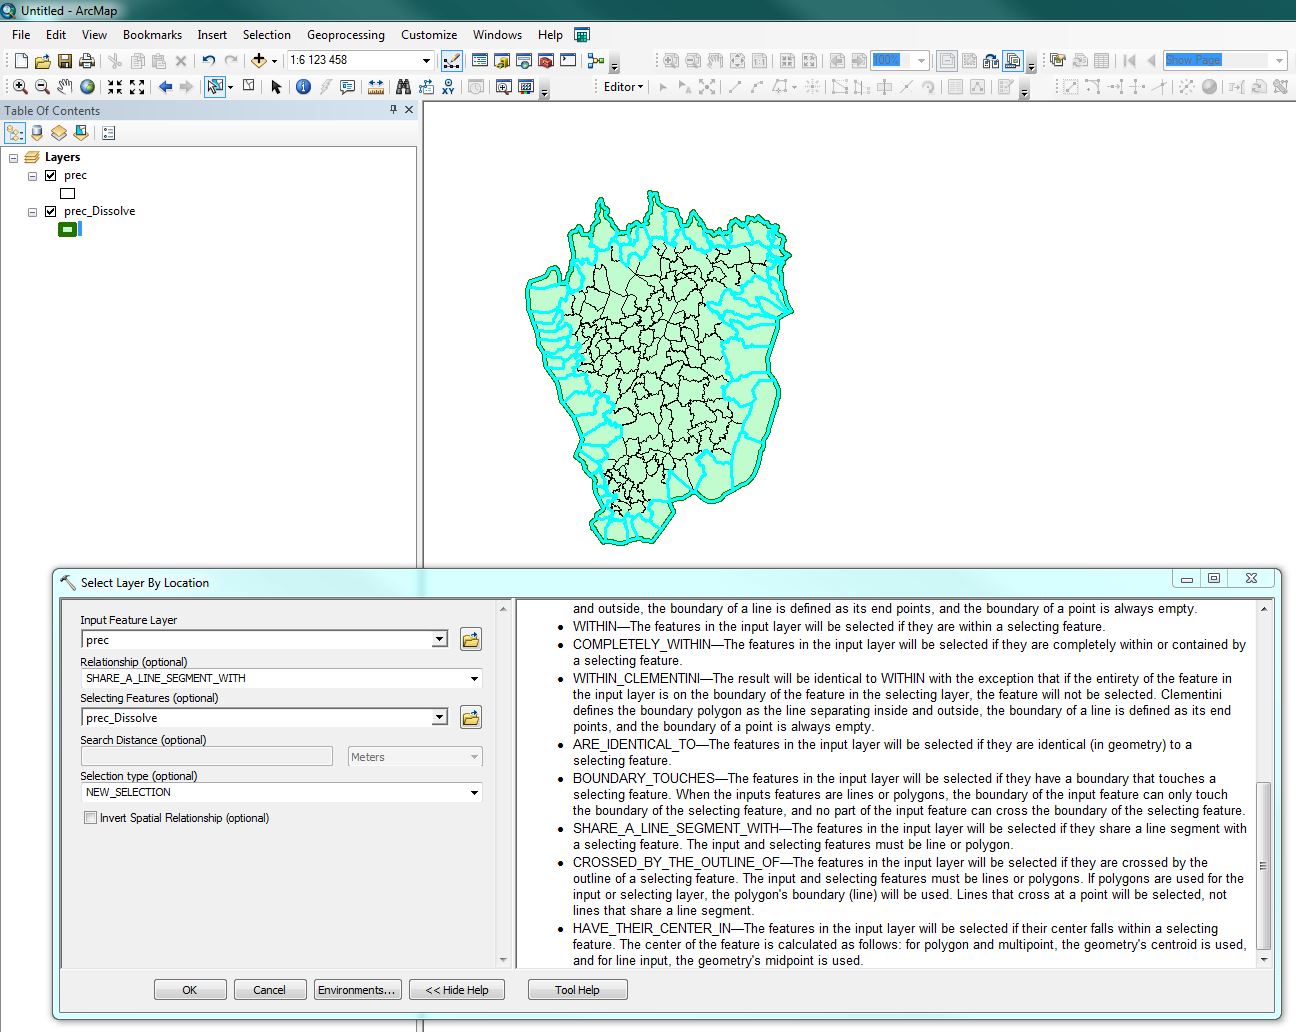The width and height of the screenshot is (1296, 1032).
Task: Switch TOC to List By Selection
Action: coord(81,132)
